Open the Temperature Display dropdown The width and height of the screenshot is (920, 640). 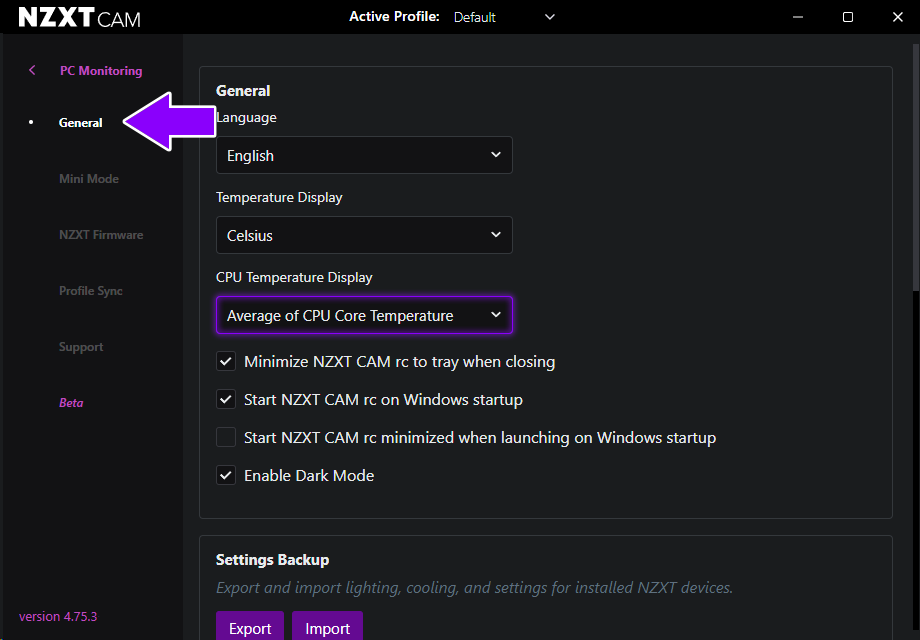click(364, 235)
